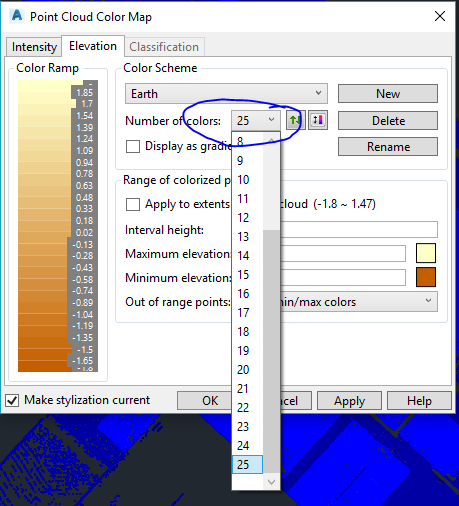This screenshot has height=506, width=459.
Task: Click the Minimum elevation input field
Action: coord(343,278)
